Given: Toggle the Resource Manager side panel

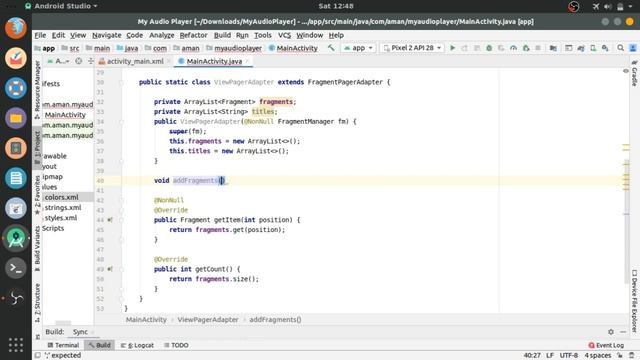Looking at the screenshot, I should point(37,90).
